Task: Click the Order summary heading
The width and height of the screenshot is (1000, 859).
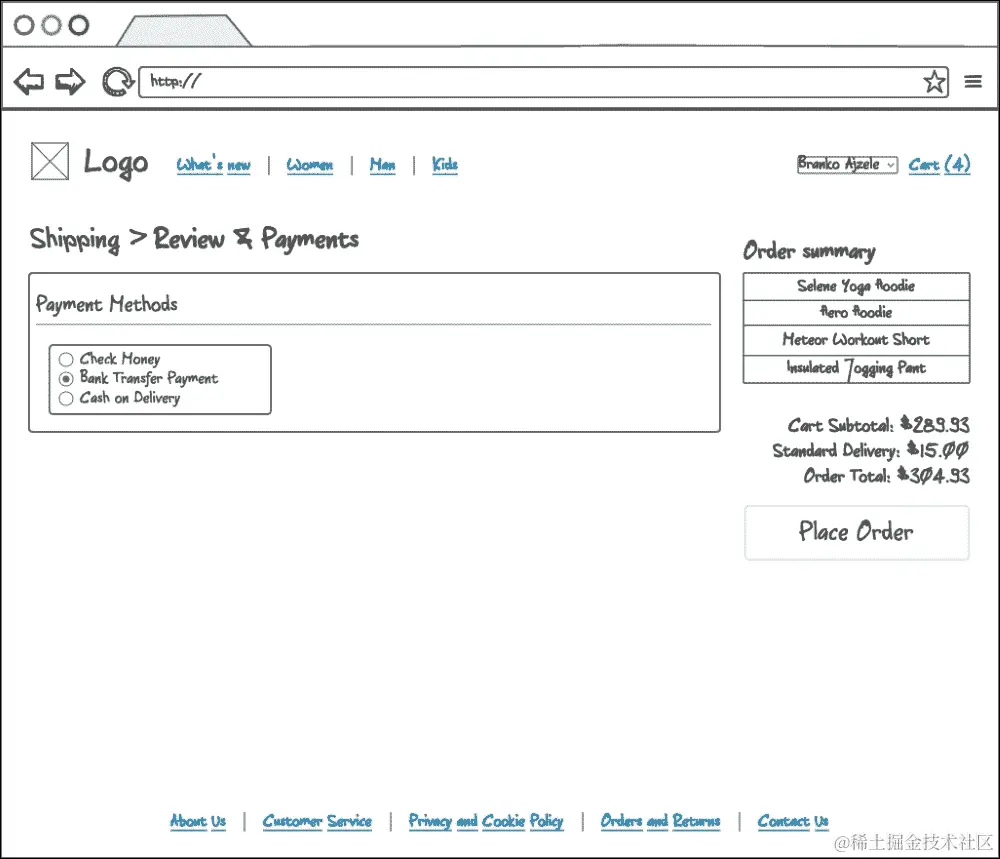Action: coord(809,251)
